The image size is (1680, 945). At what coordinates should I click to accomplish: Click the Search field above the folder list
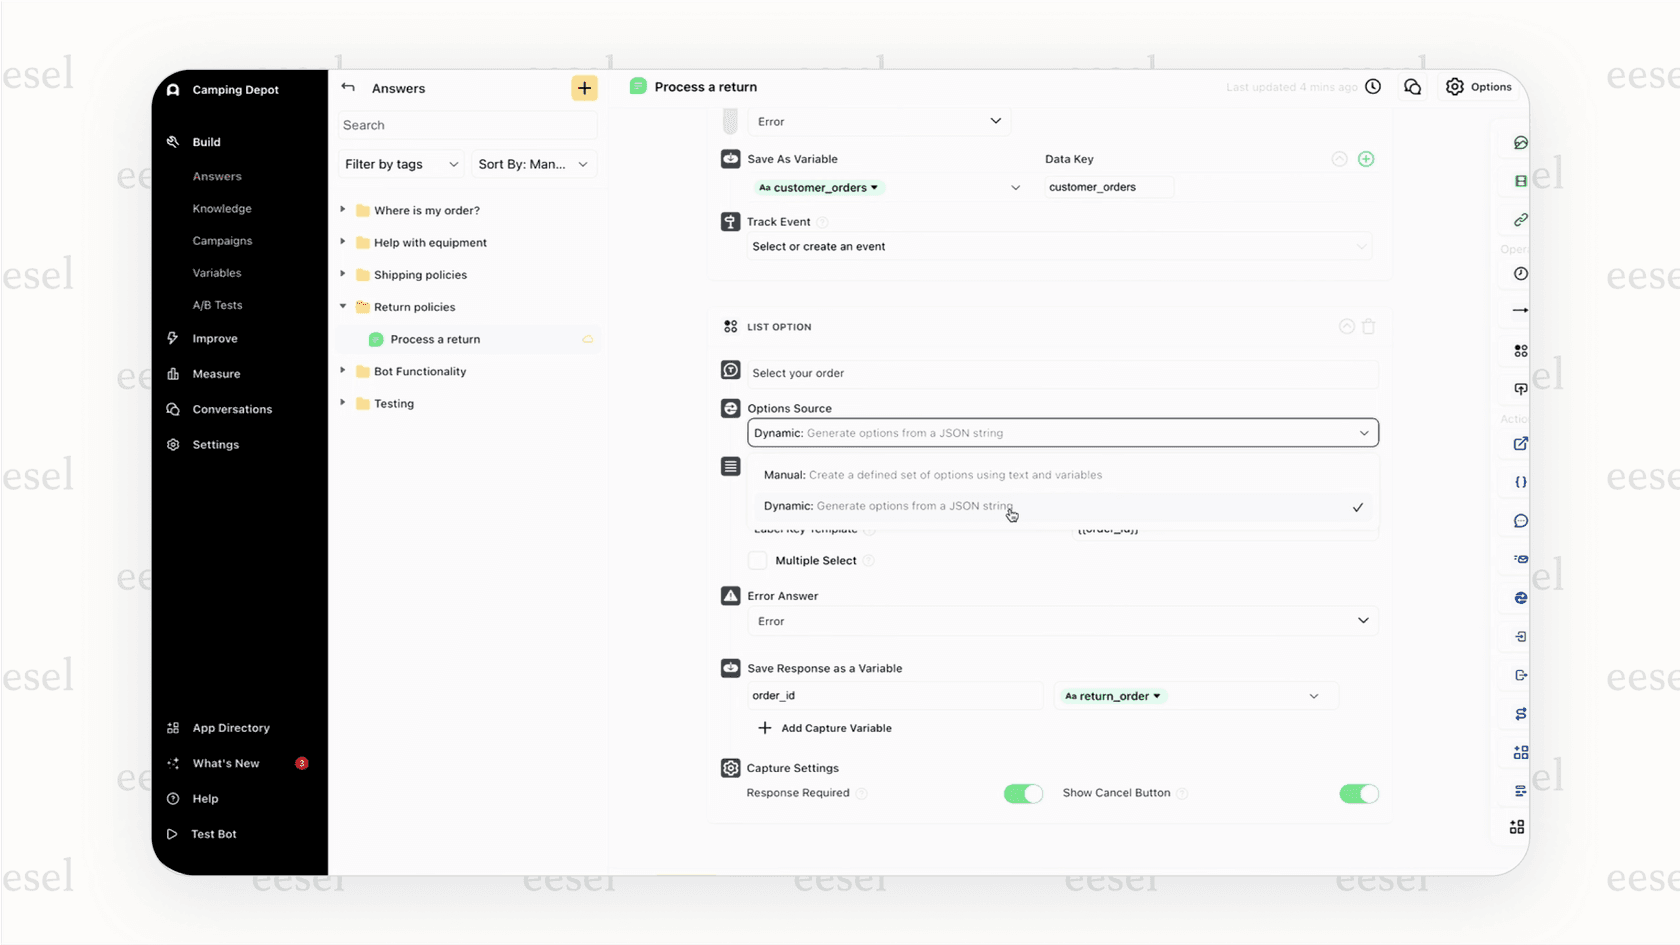point(466,125)
